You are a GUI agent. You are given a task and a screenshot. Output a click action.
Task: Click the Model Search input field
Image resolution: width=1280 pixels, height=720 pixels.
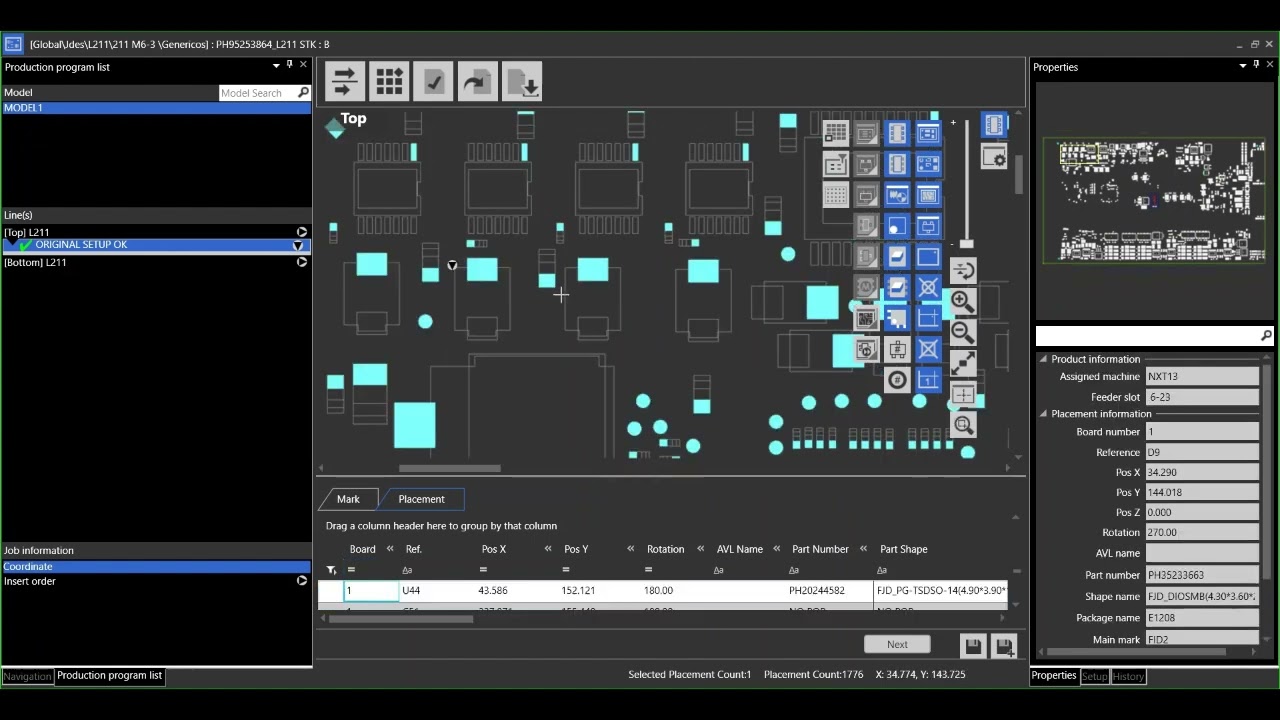coord(258,93)
